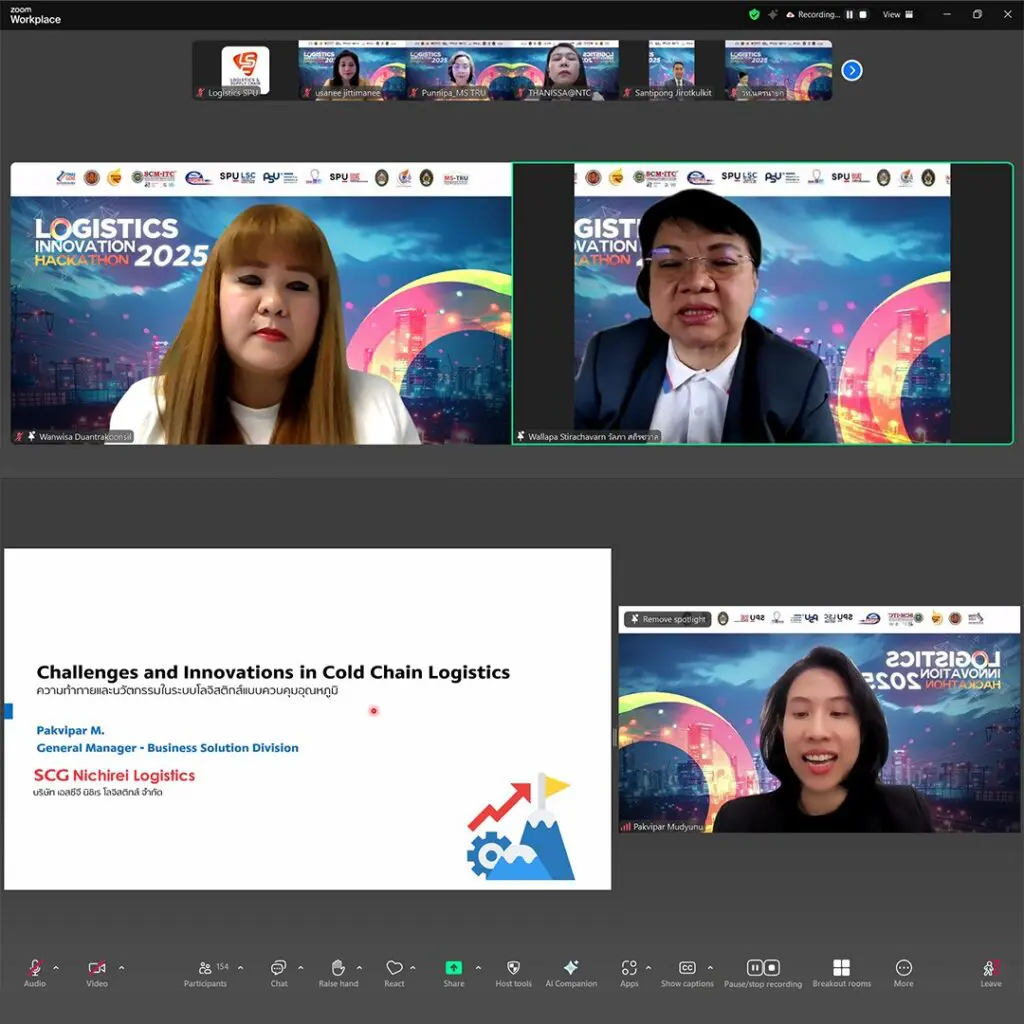Show next page of participant thumbnails
The width and height of the screenshot is (1024, 1024).
tap(852, 70)
